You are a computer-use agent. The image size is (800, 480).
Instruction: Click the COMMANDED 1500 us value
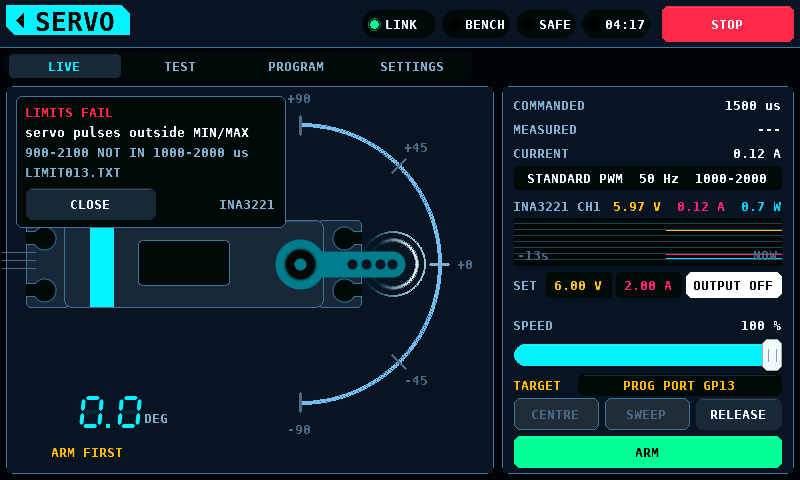[753, 106]
